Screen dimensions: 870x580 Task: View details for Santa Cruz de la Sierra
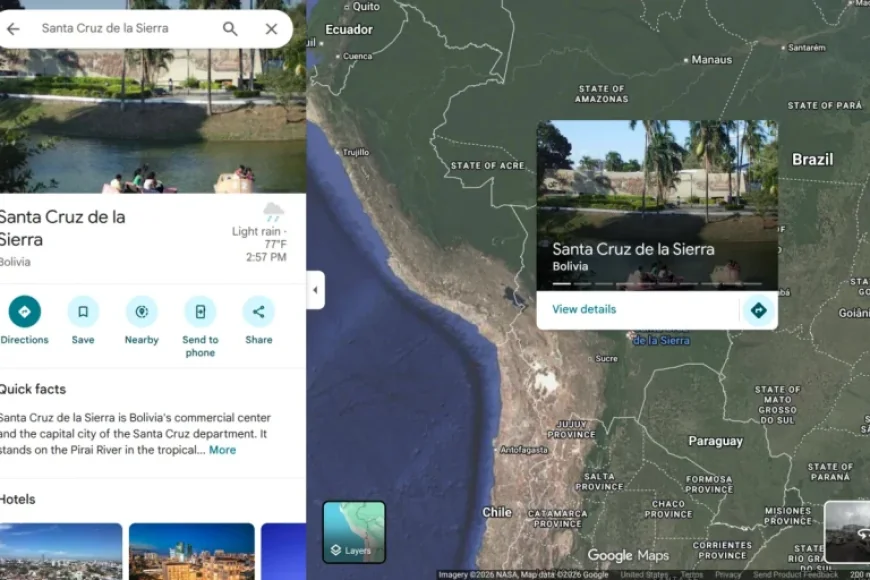click(x=583, y=310)
